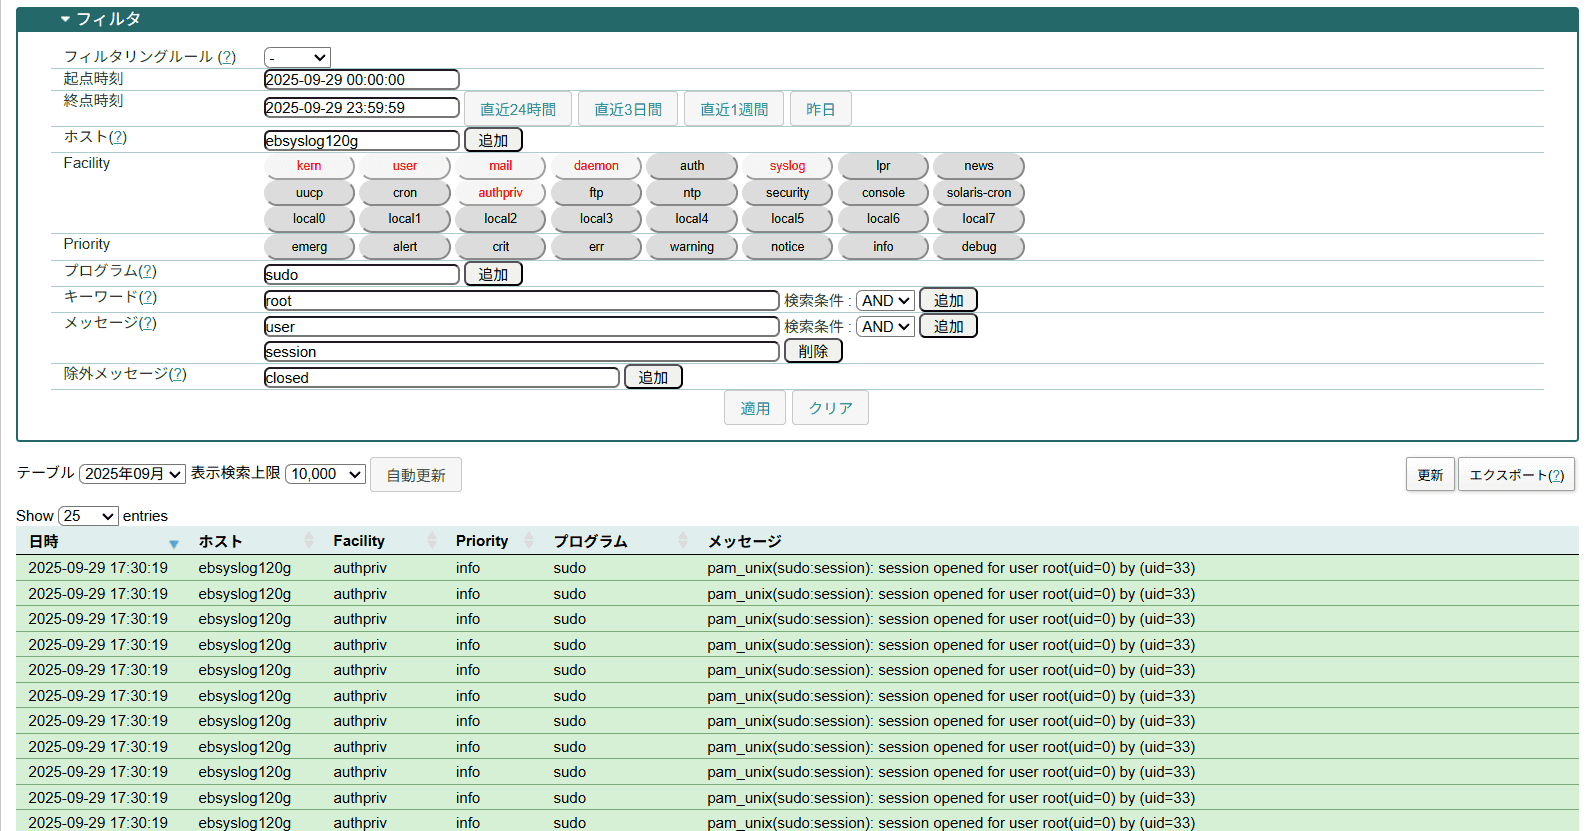The height and width of the screenshot is (831, 1593).
Task: Open the help link next to ホスト
Action: (118, 137)
